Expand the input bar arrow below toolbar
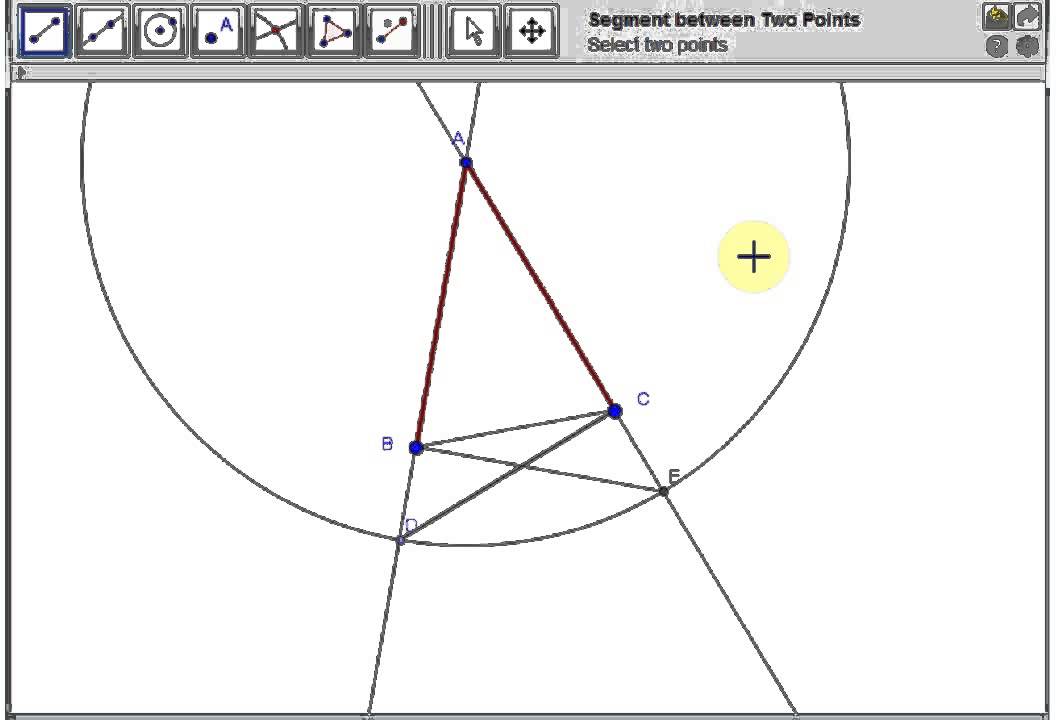 pos(22,72)
